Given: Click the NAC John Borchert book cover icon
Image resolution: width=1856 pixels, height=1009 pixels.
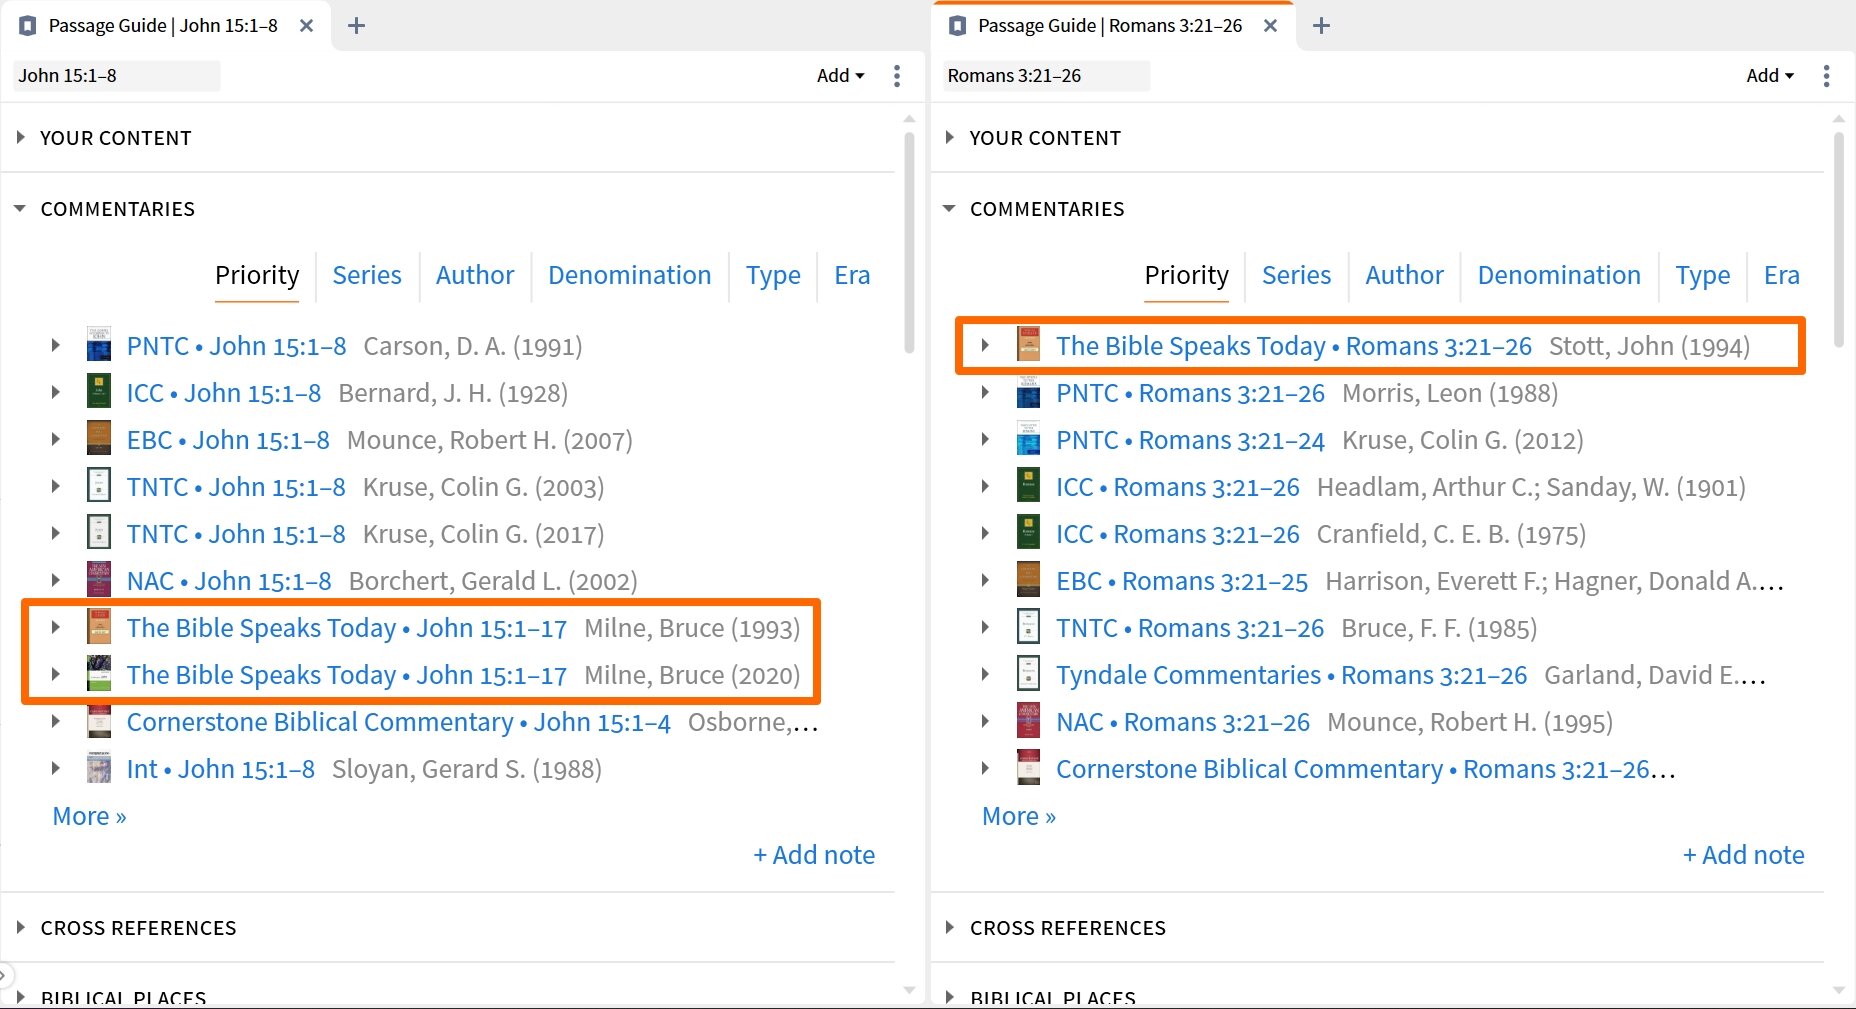Looking at the screenshot, I should pos(99,581).
